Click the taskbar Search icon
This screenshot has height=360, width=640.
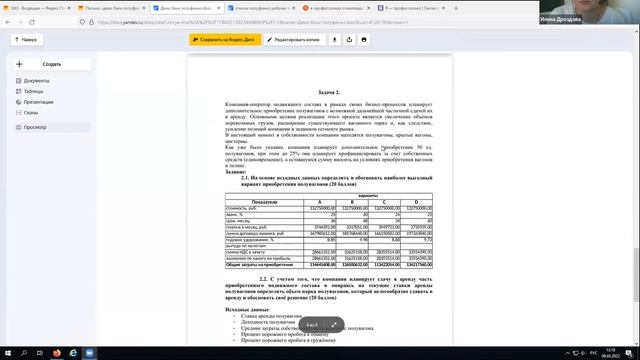click(x=24, y=353)
